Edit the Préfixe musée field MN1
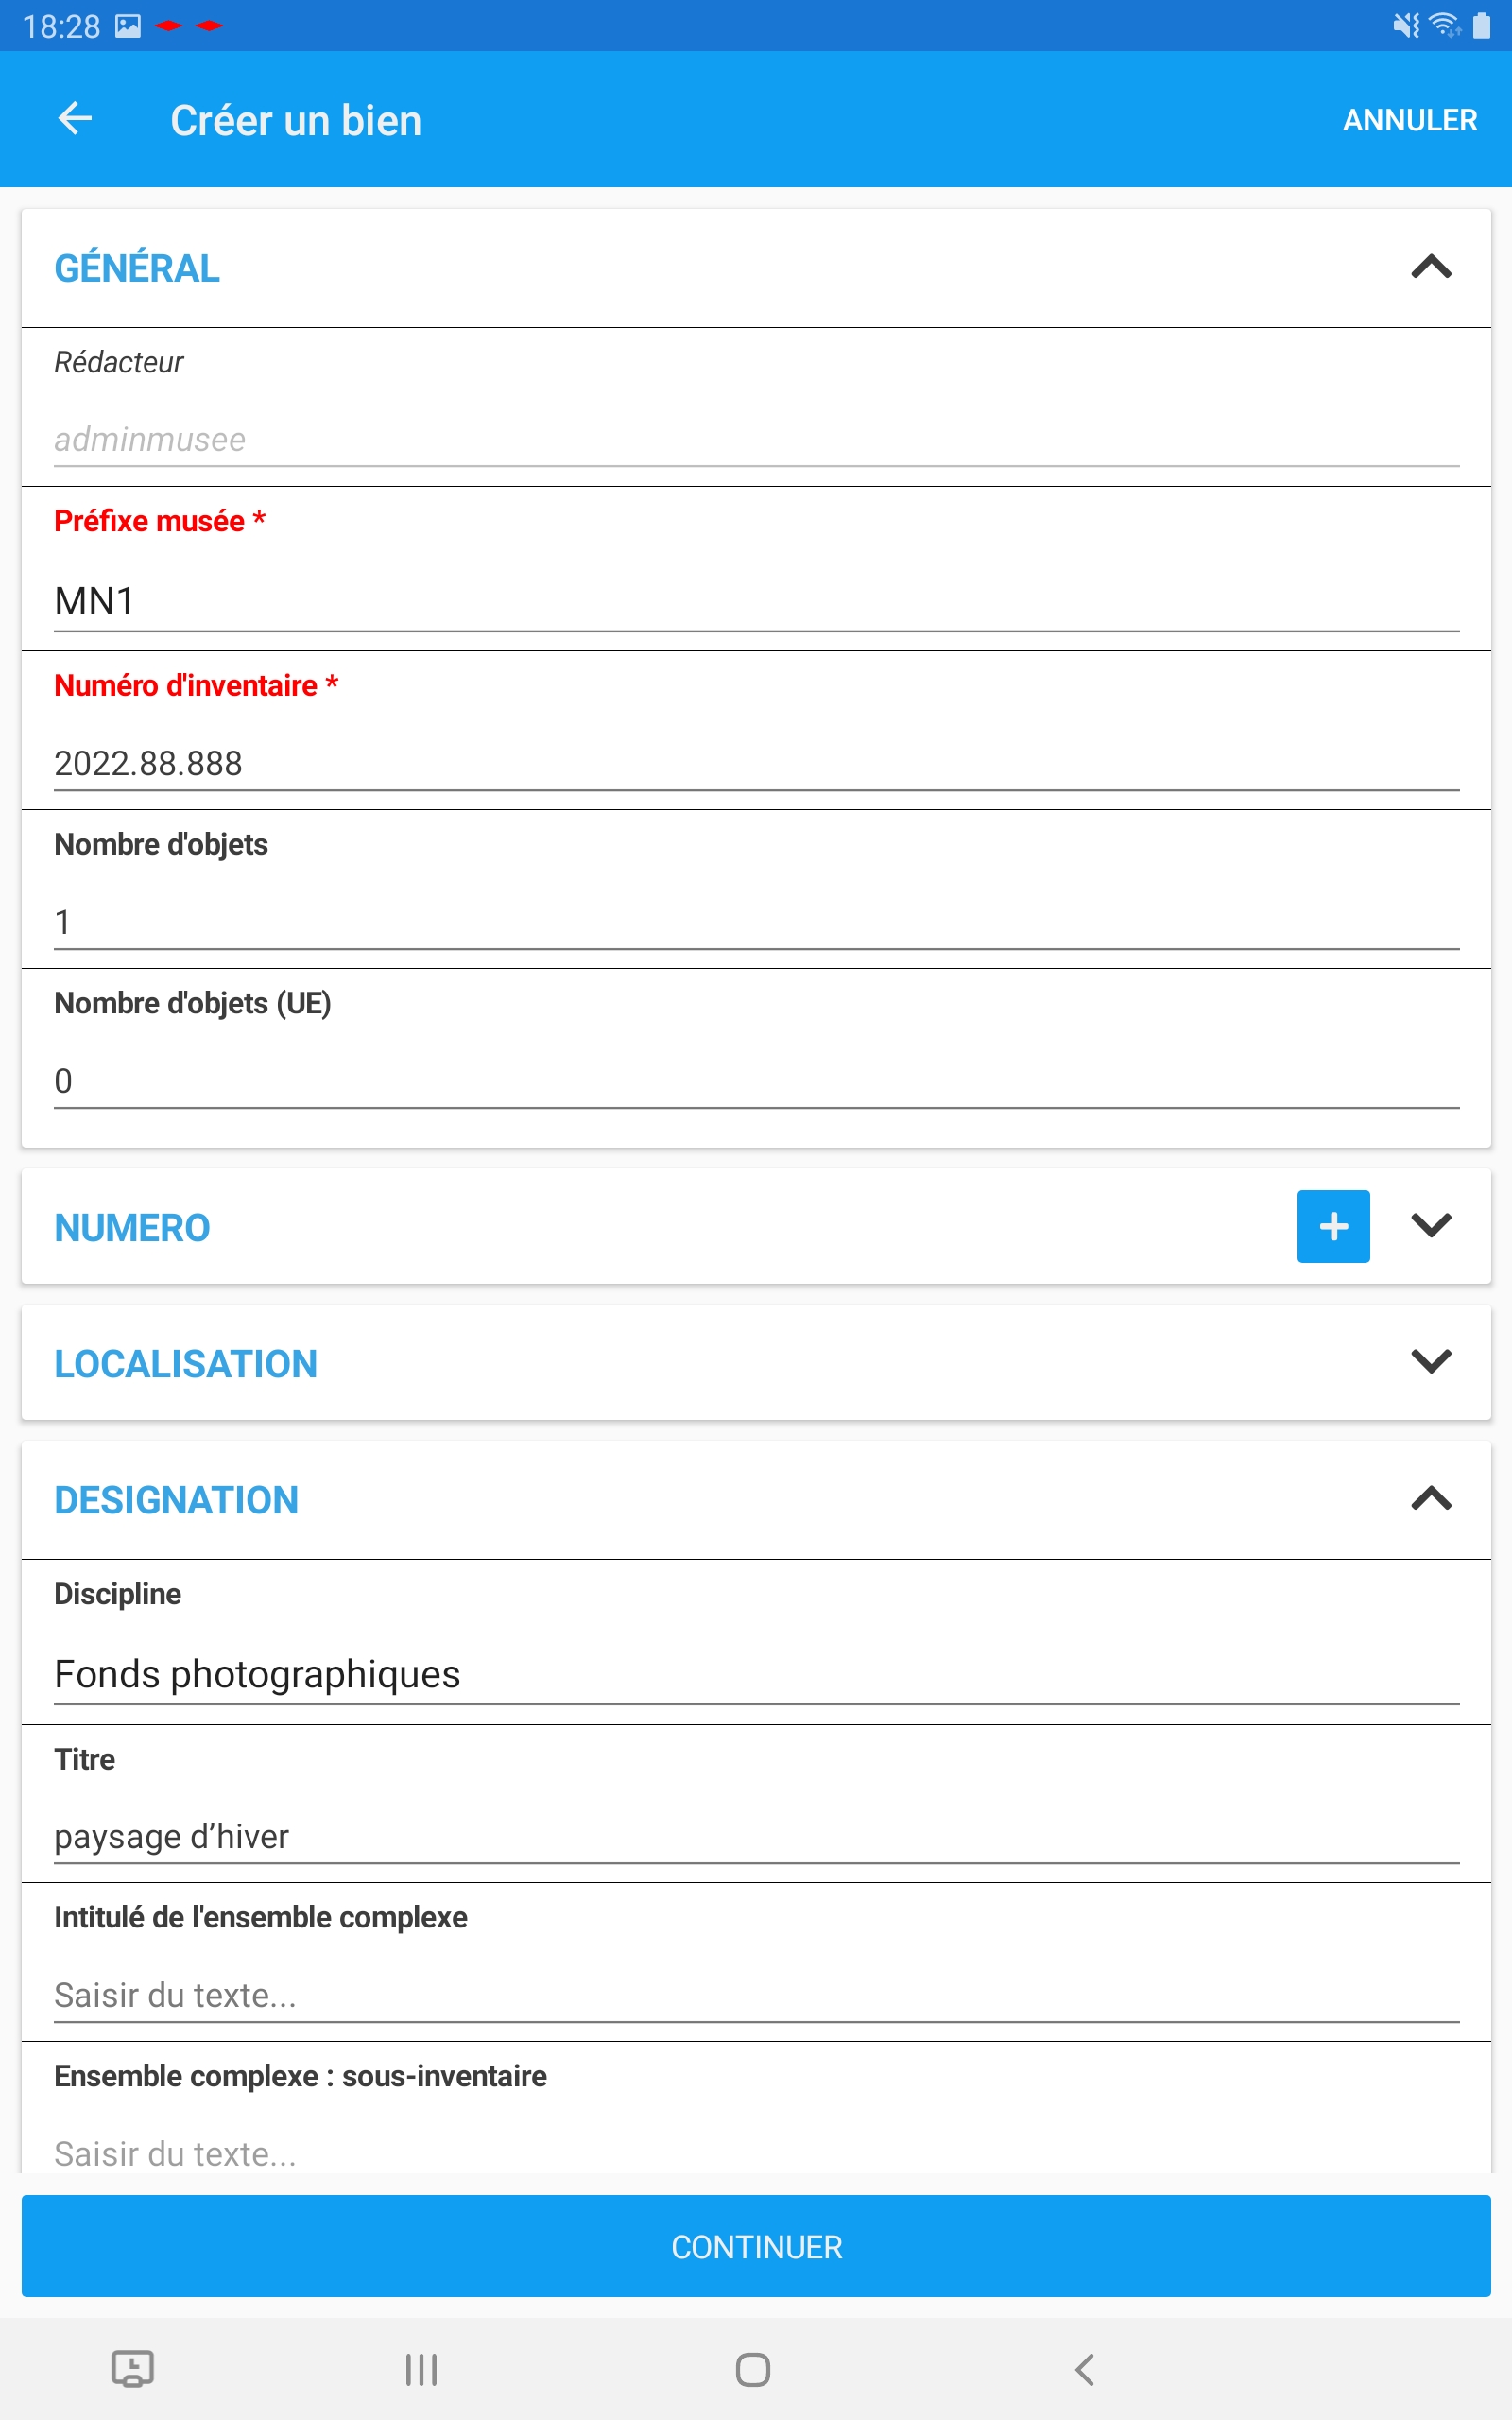The image size is (1512, 2420). click(x=756, y=602)
